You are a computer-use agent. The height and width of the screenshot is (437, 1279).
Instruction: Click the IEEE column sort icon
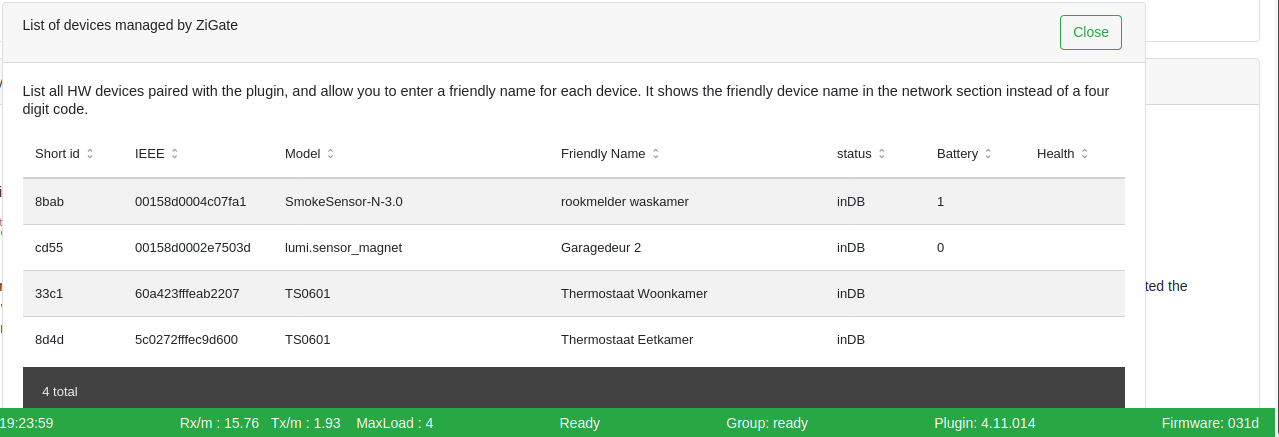(175, 154)
